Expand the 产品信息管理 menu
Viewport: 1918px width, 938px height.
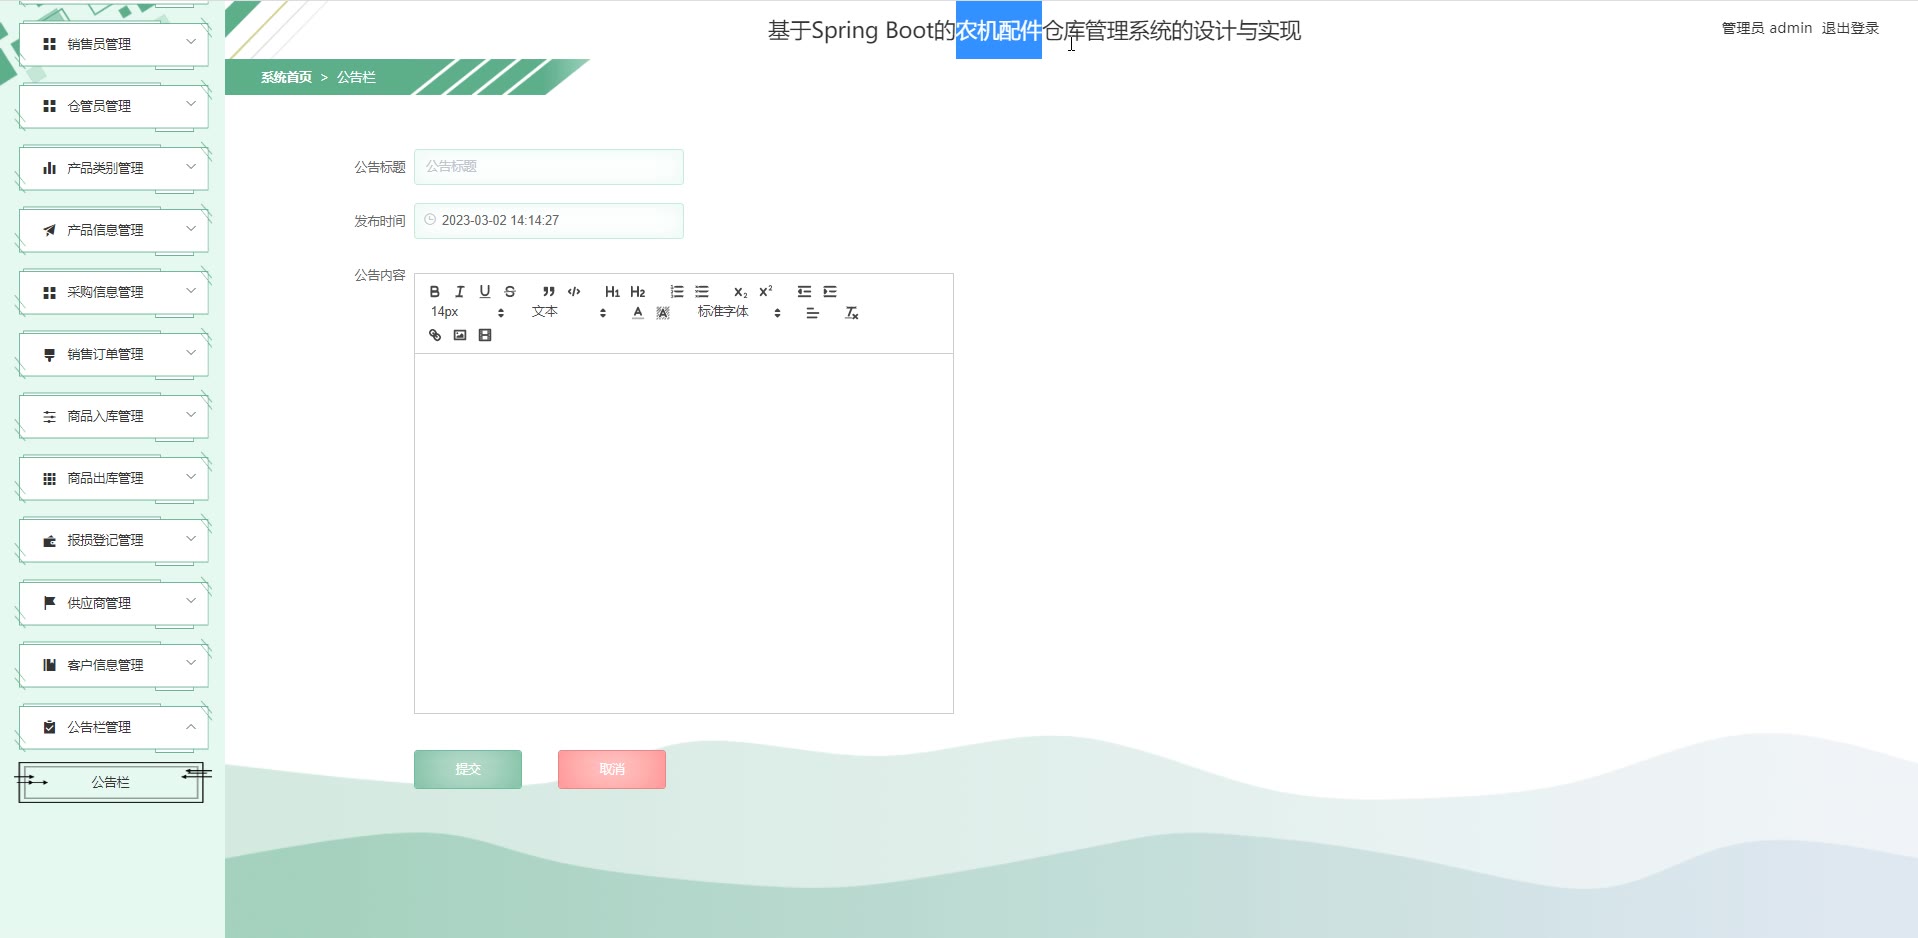113,230
